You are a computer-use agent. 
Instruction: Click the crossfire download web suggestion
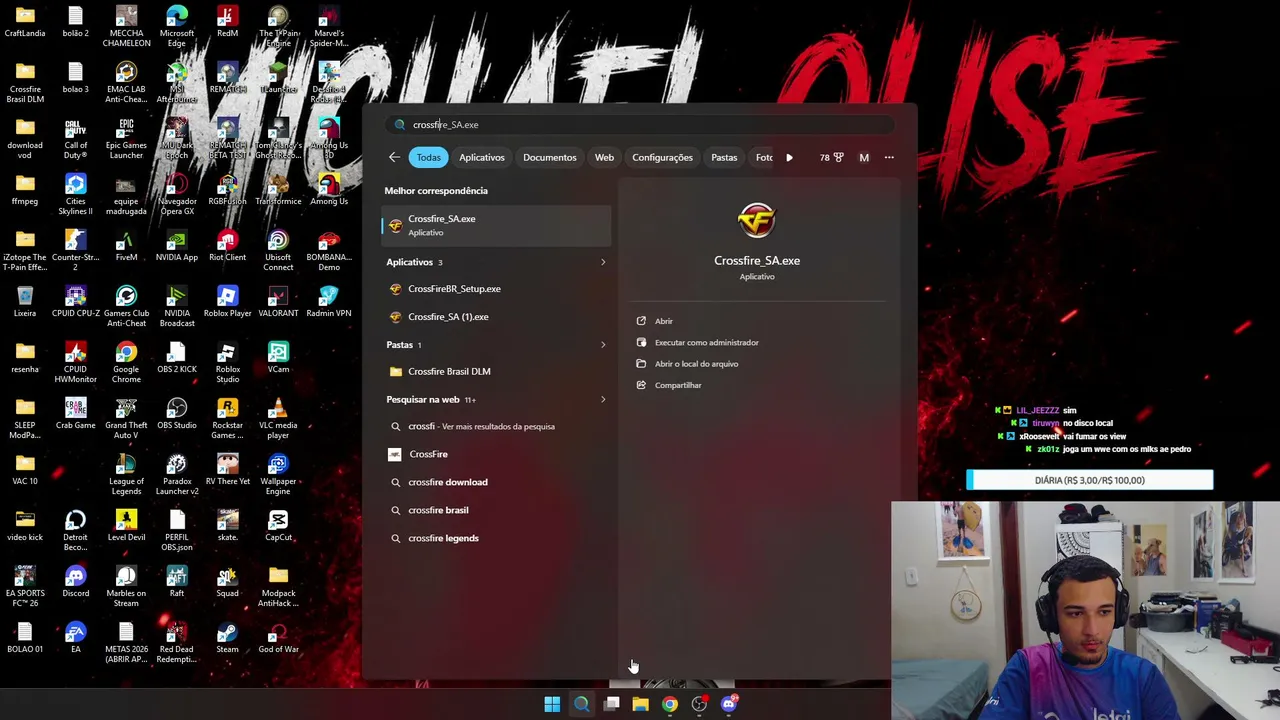click(496, 482)
